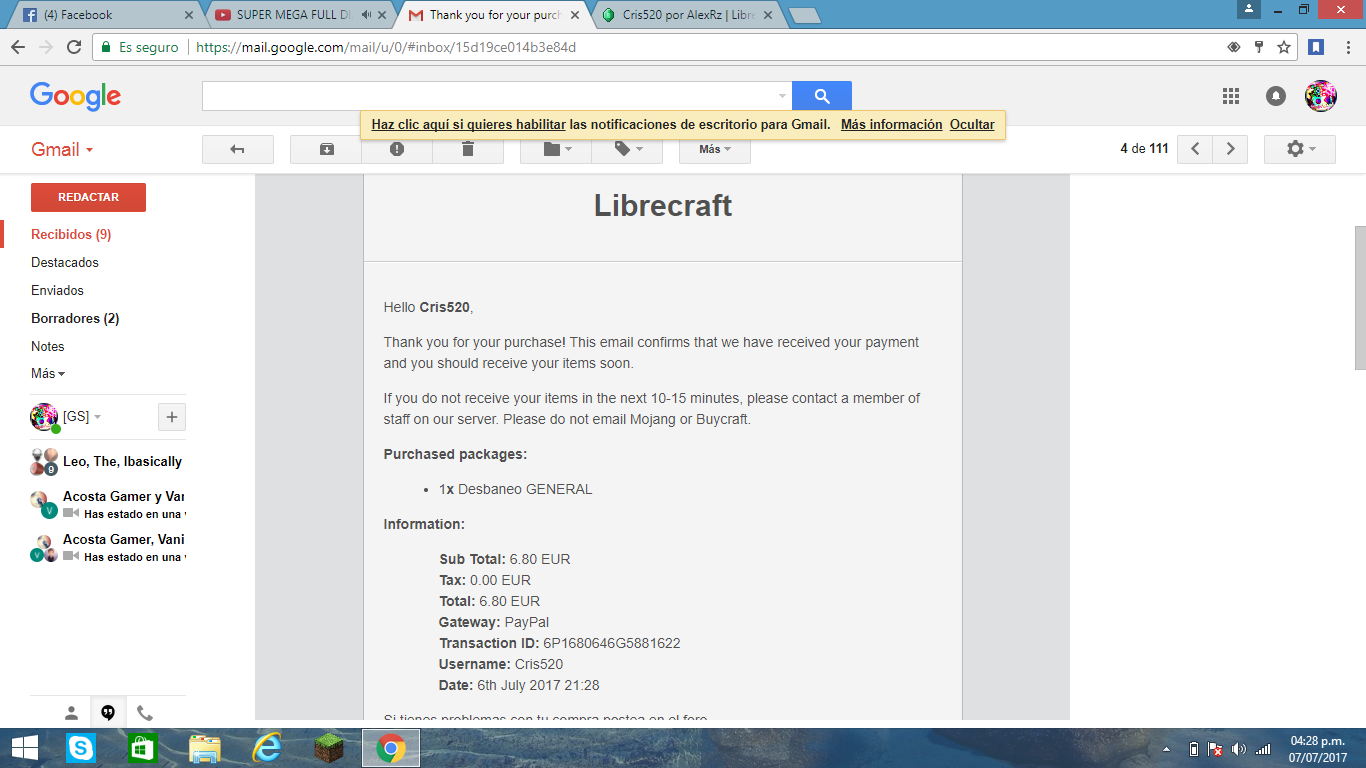Switch to the Facebook browser tab
Viewport: 1366px width, 768px height.
pos(105,15)
